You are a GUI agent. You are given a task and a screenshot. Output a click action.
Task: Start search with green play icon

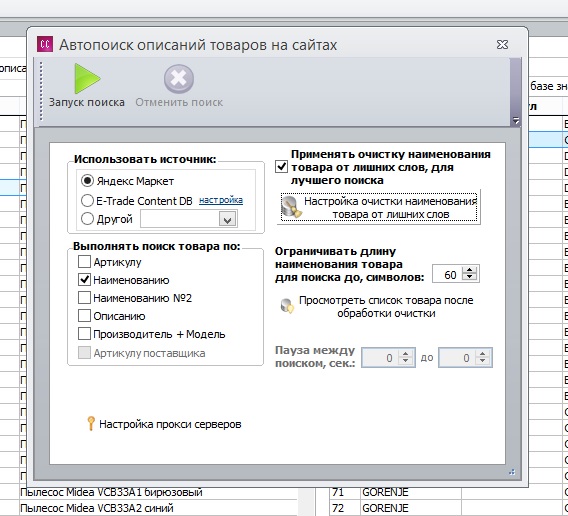[87, 78]
